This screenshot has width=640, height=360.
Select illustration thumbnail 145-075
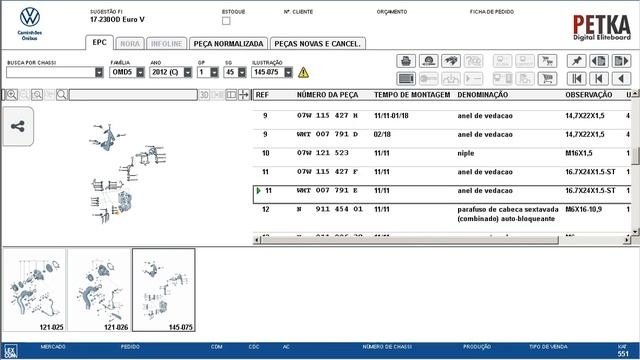pyautogui.click(x=164, y=290)
